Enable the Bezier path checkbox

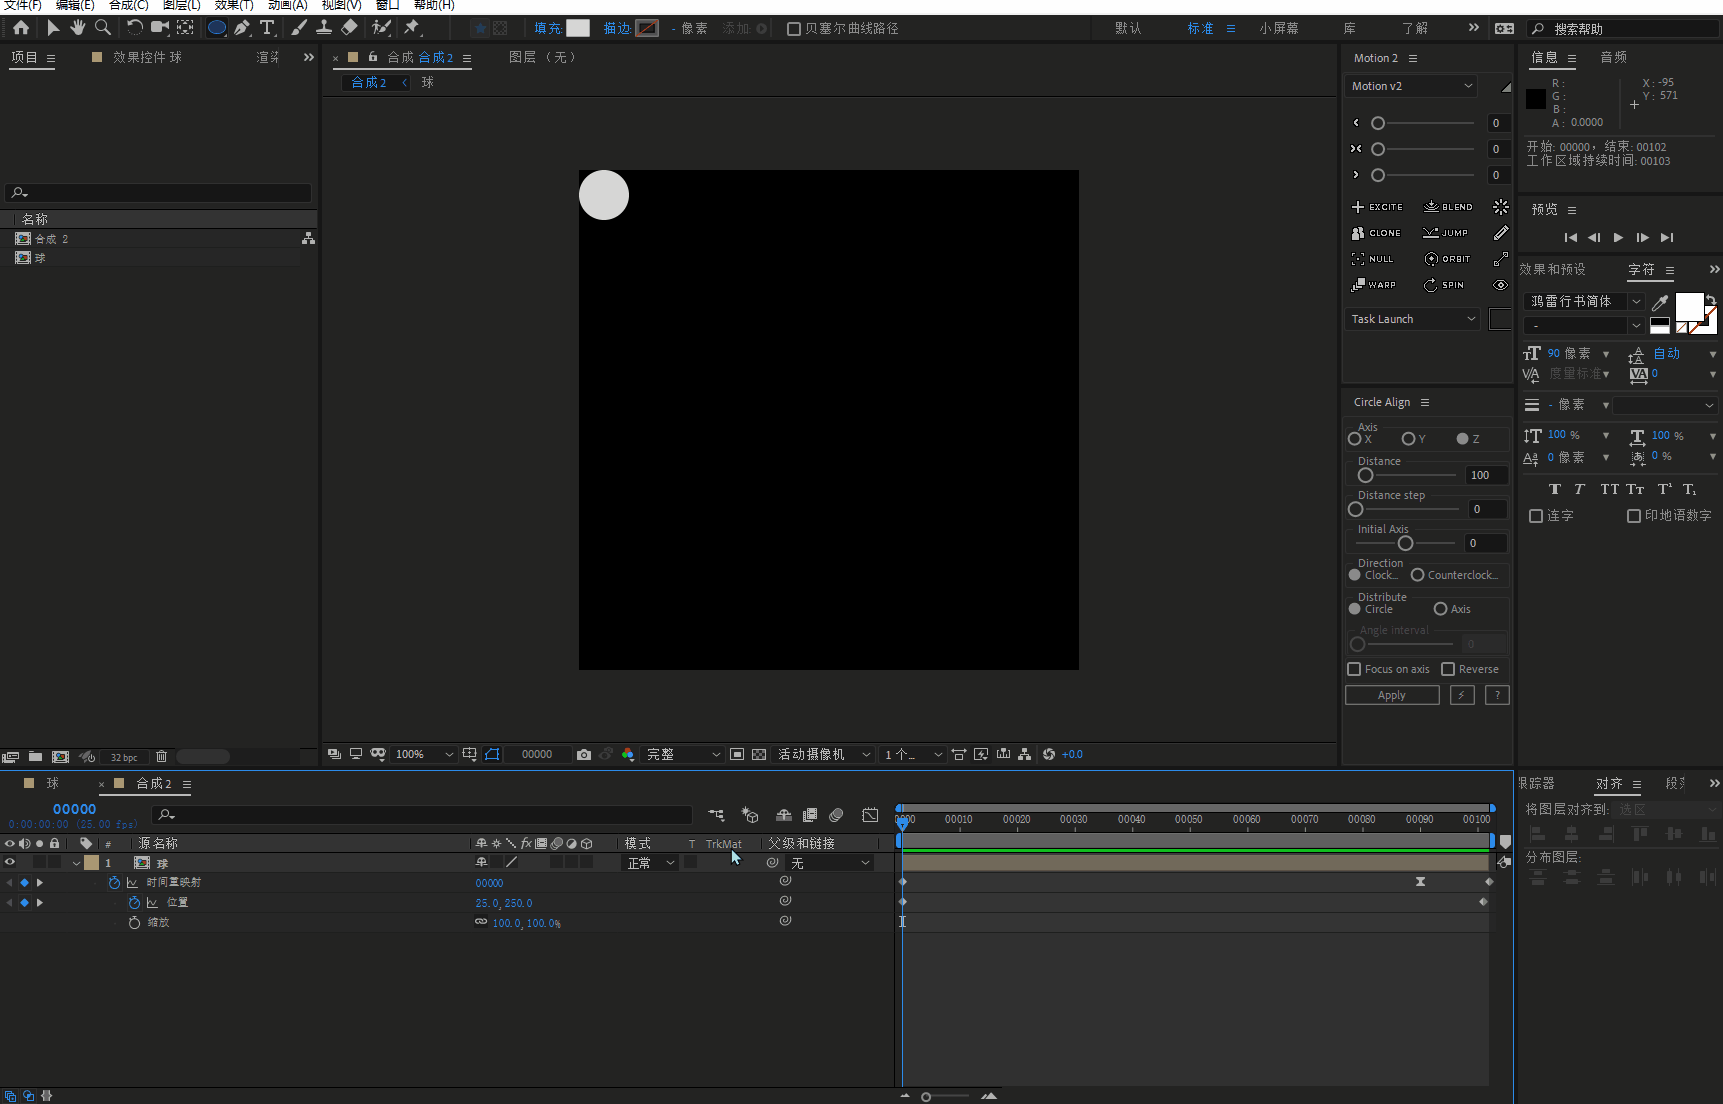click(794, 29)
